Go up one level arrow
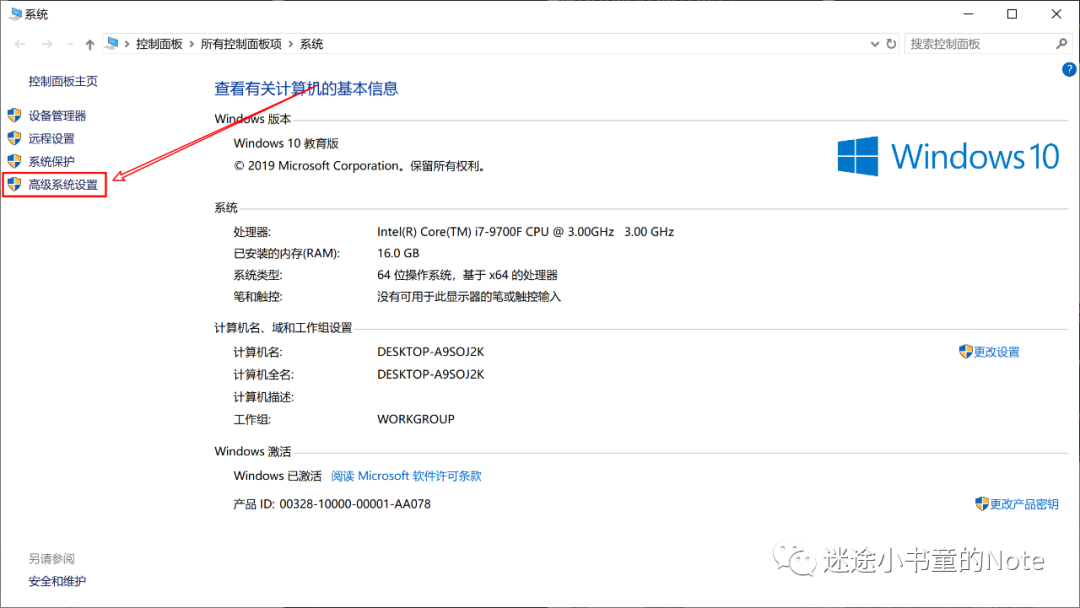 pyautogui.click(x=90, y=44)
